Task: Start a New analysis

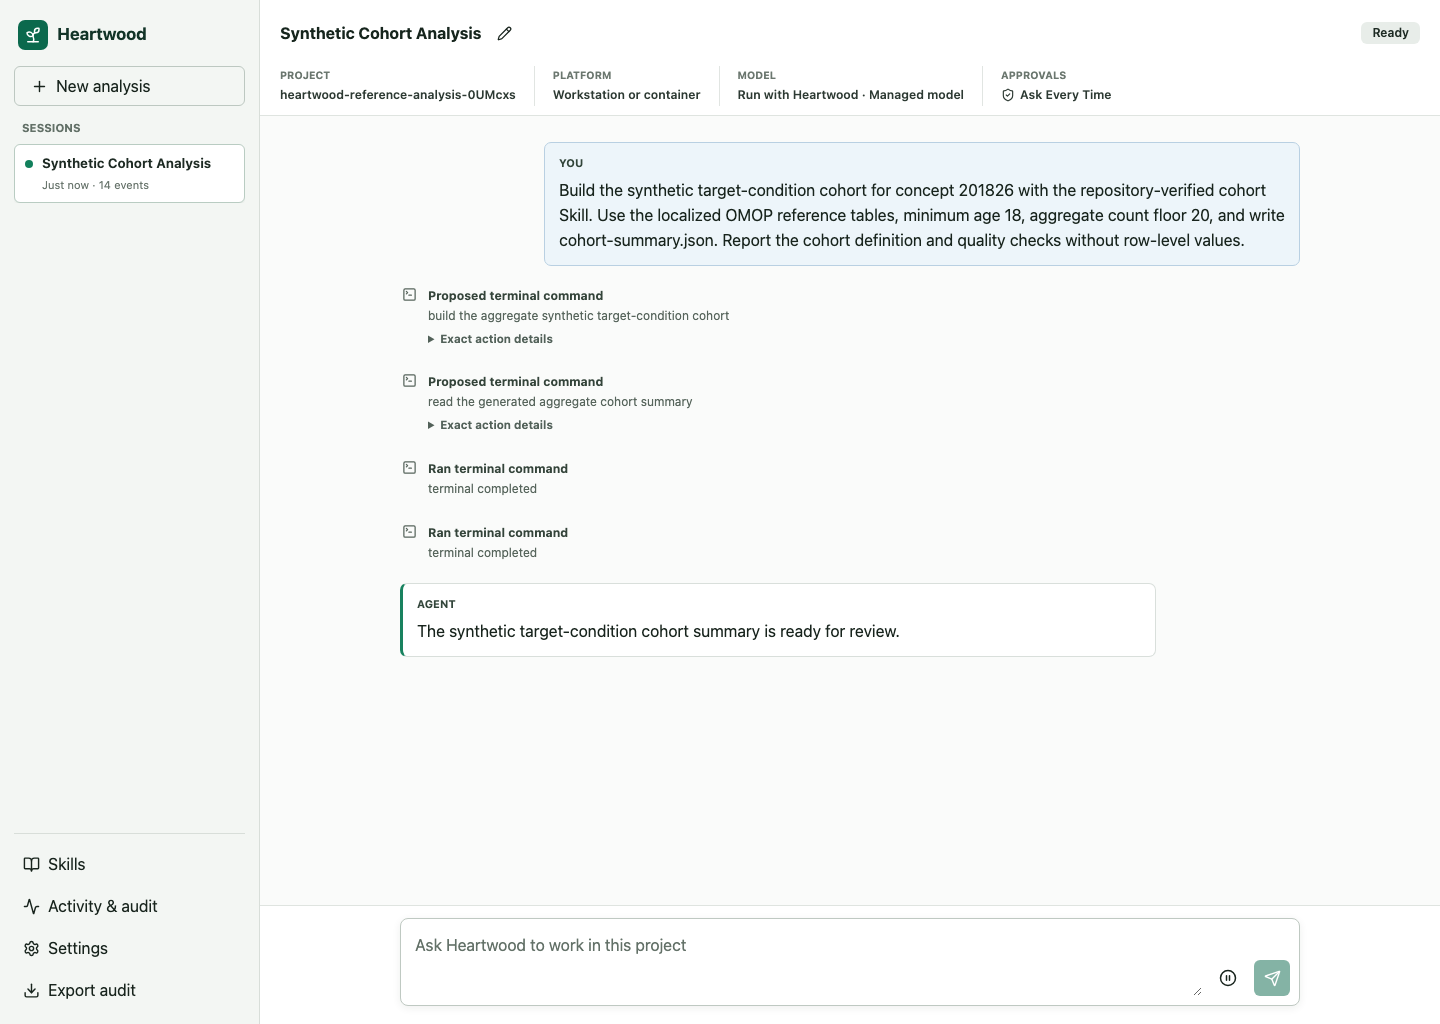Action: 129,86
